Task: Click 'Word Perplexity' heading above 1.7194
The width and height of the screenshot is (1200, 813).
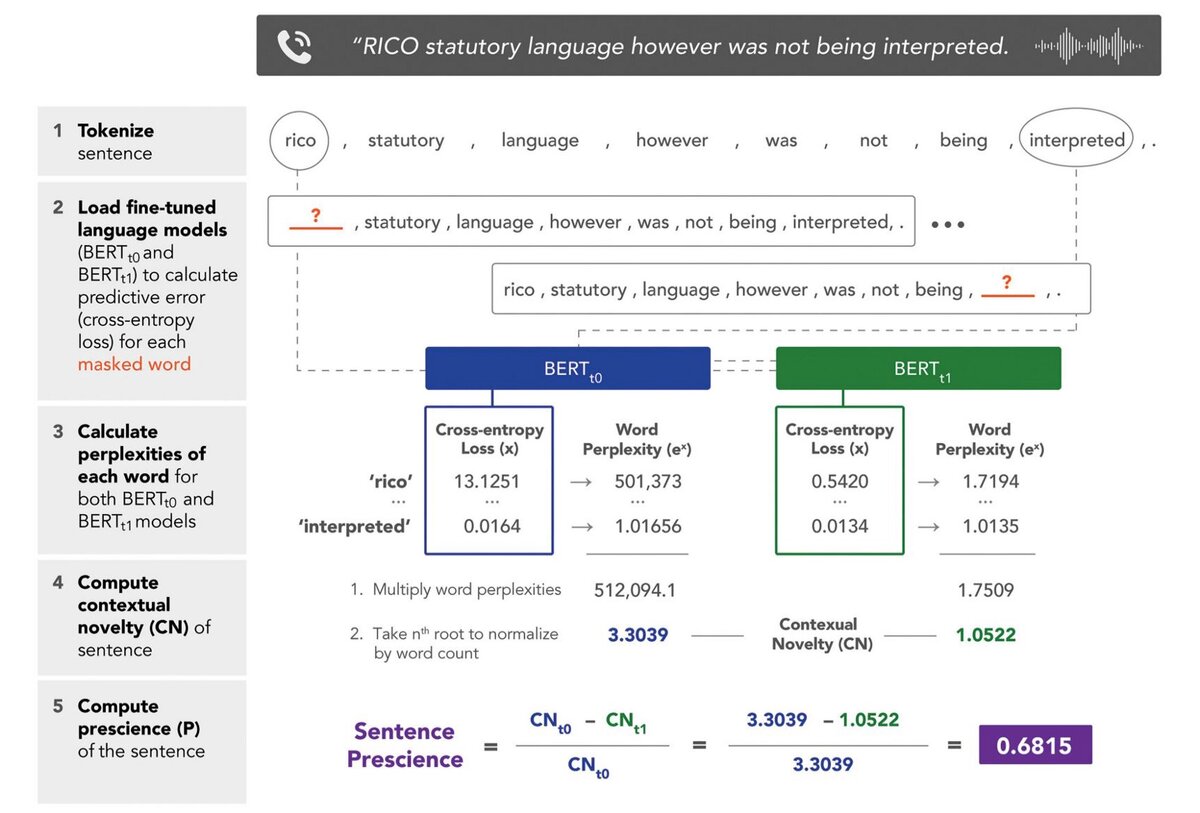Action: click(989, 439)
